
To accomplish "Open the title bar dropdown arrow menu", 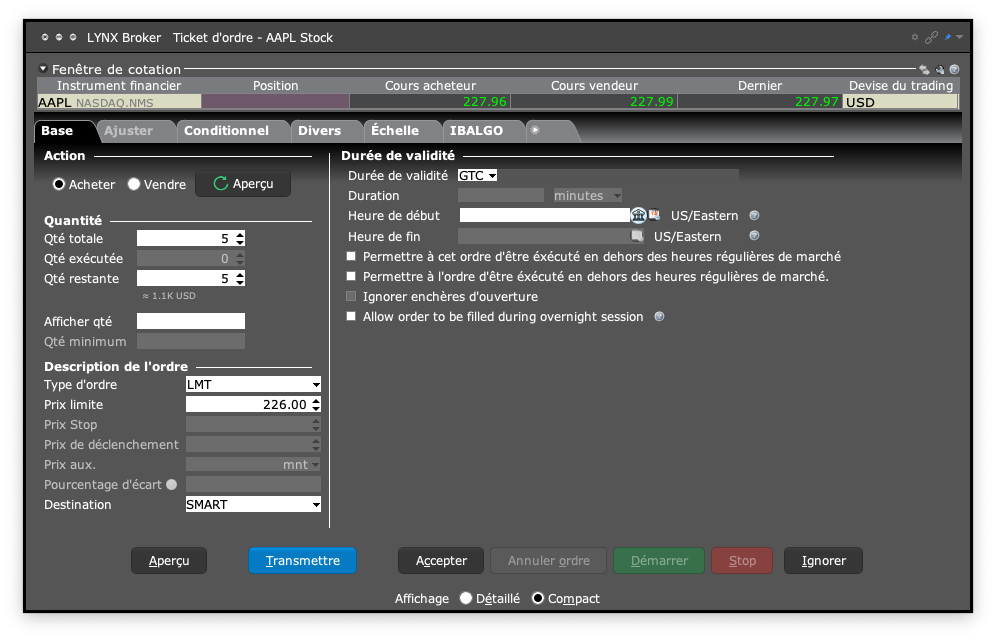I will point(959,37).
